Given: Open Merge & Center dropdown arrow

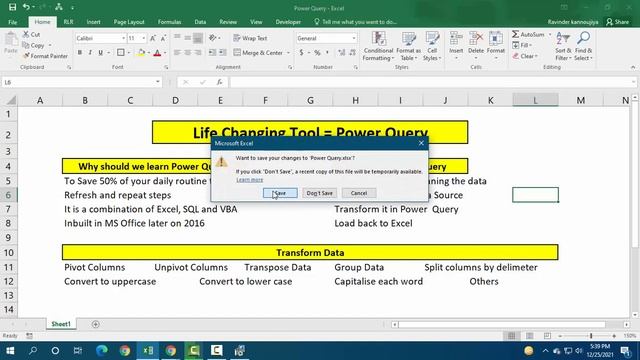Looking at the screenshot, I should [x=289, y=53].
